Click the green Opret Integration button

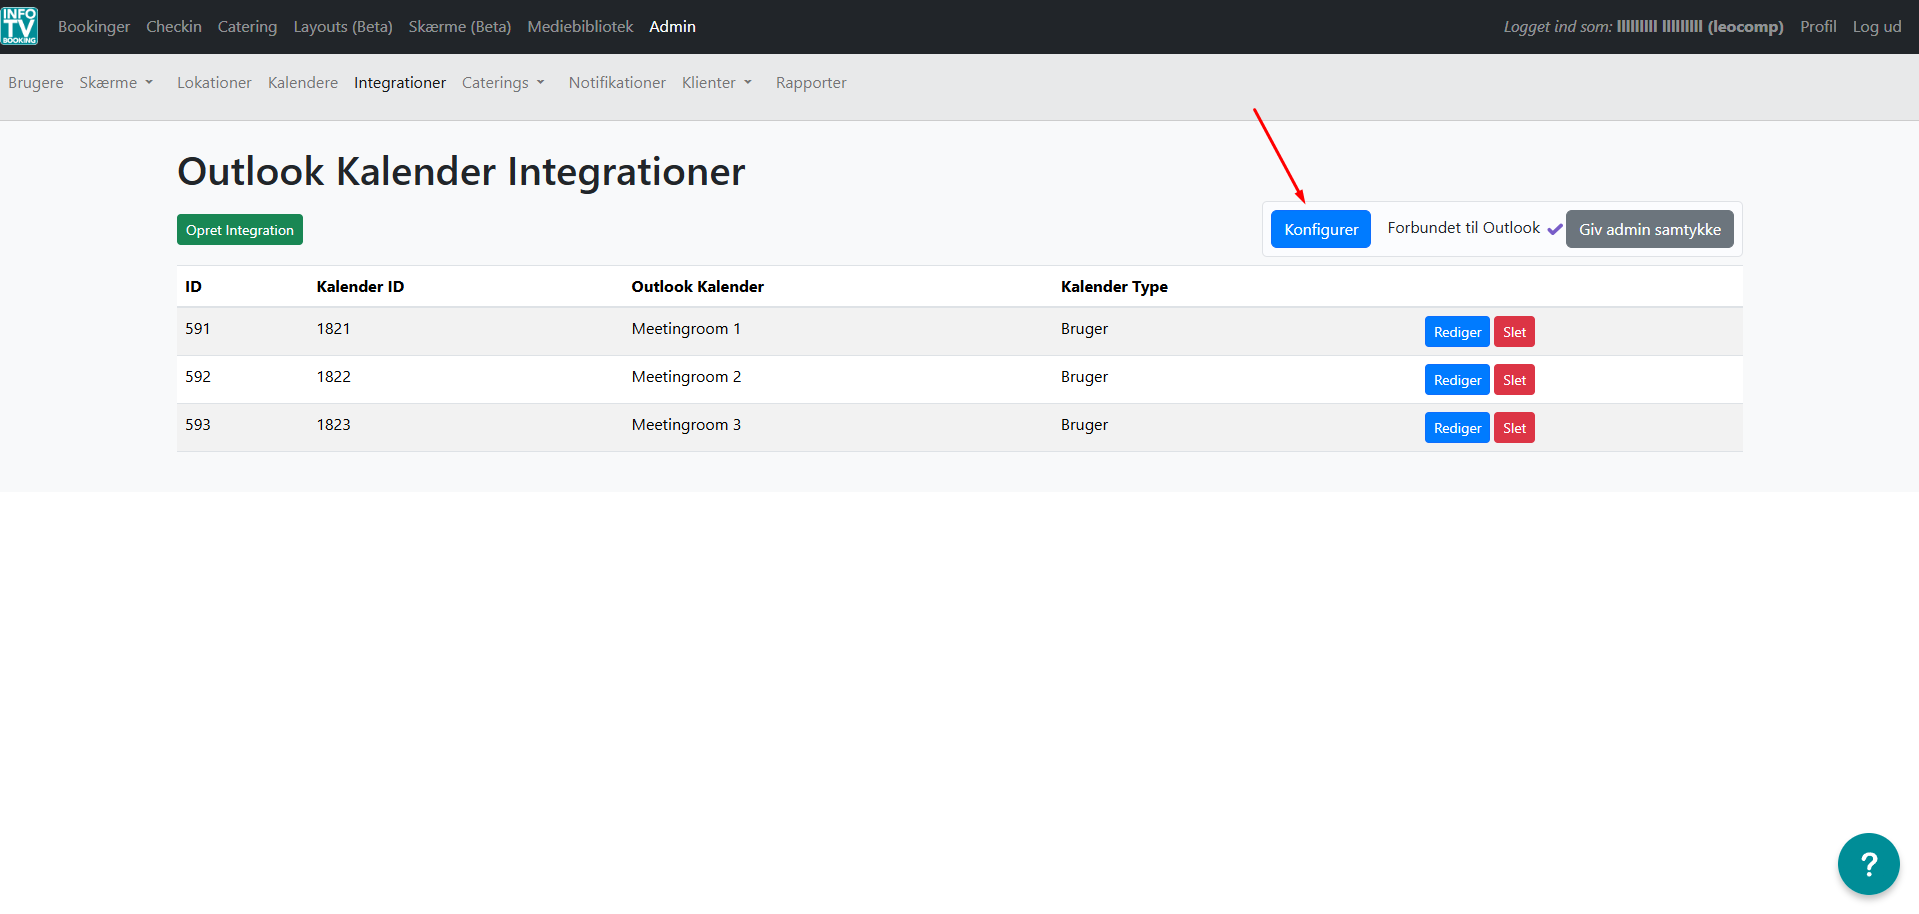click(240, 230)
